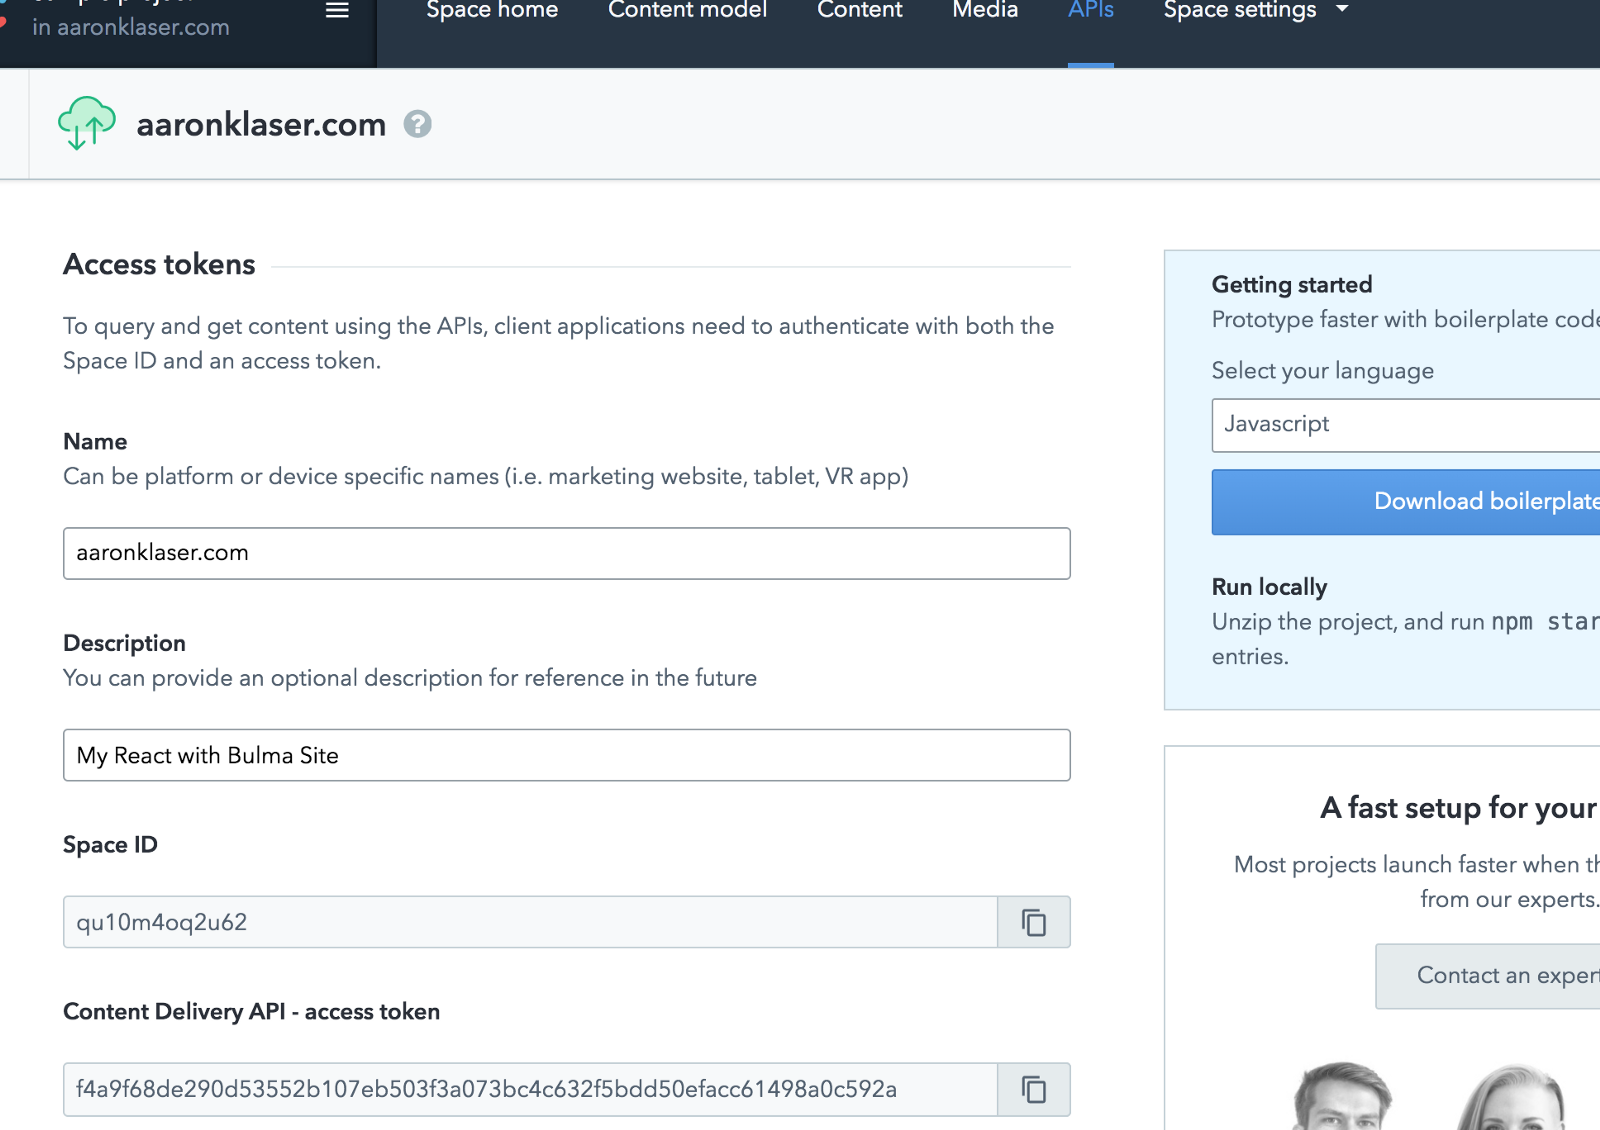Select the Content Delivery API token field
Screen dimensions: 1600x1130
pyautogui.click(x=530, y=1089)
